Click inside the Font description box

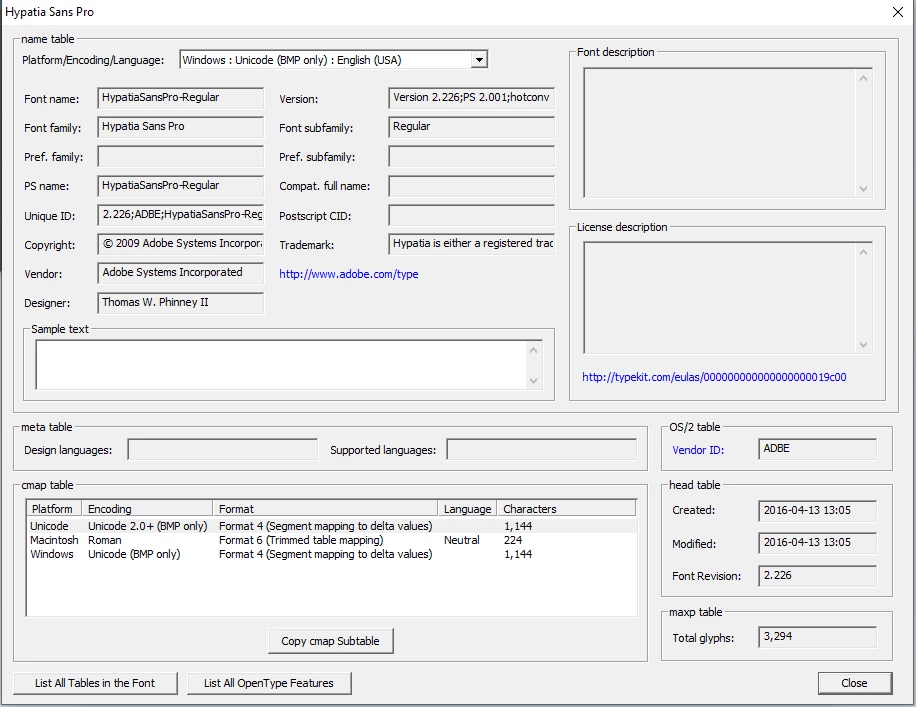tap(720, 133)
